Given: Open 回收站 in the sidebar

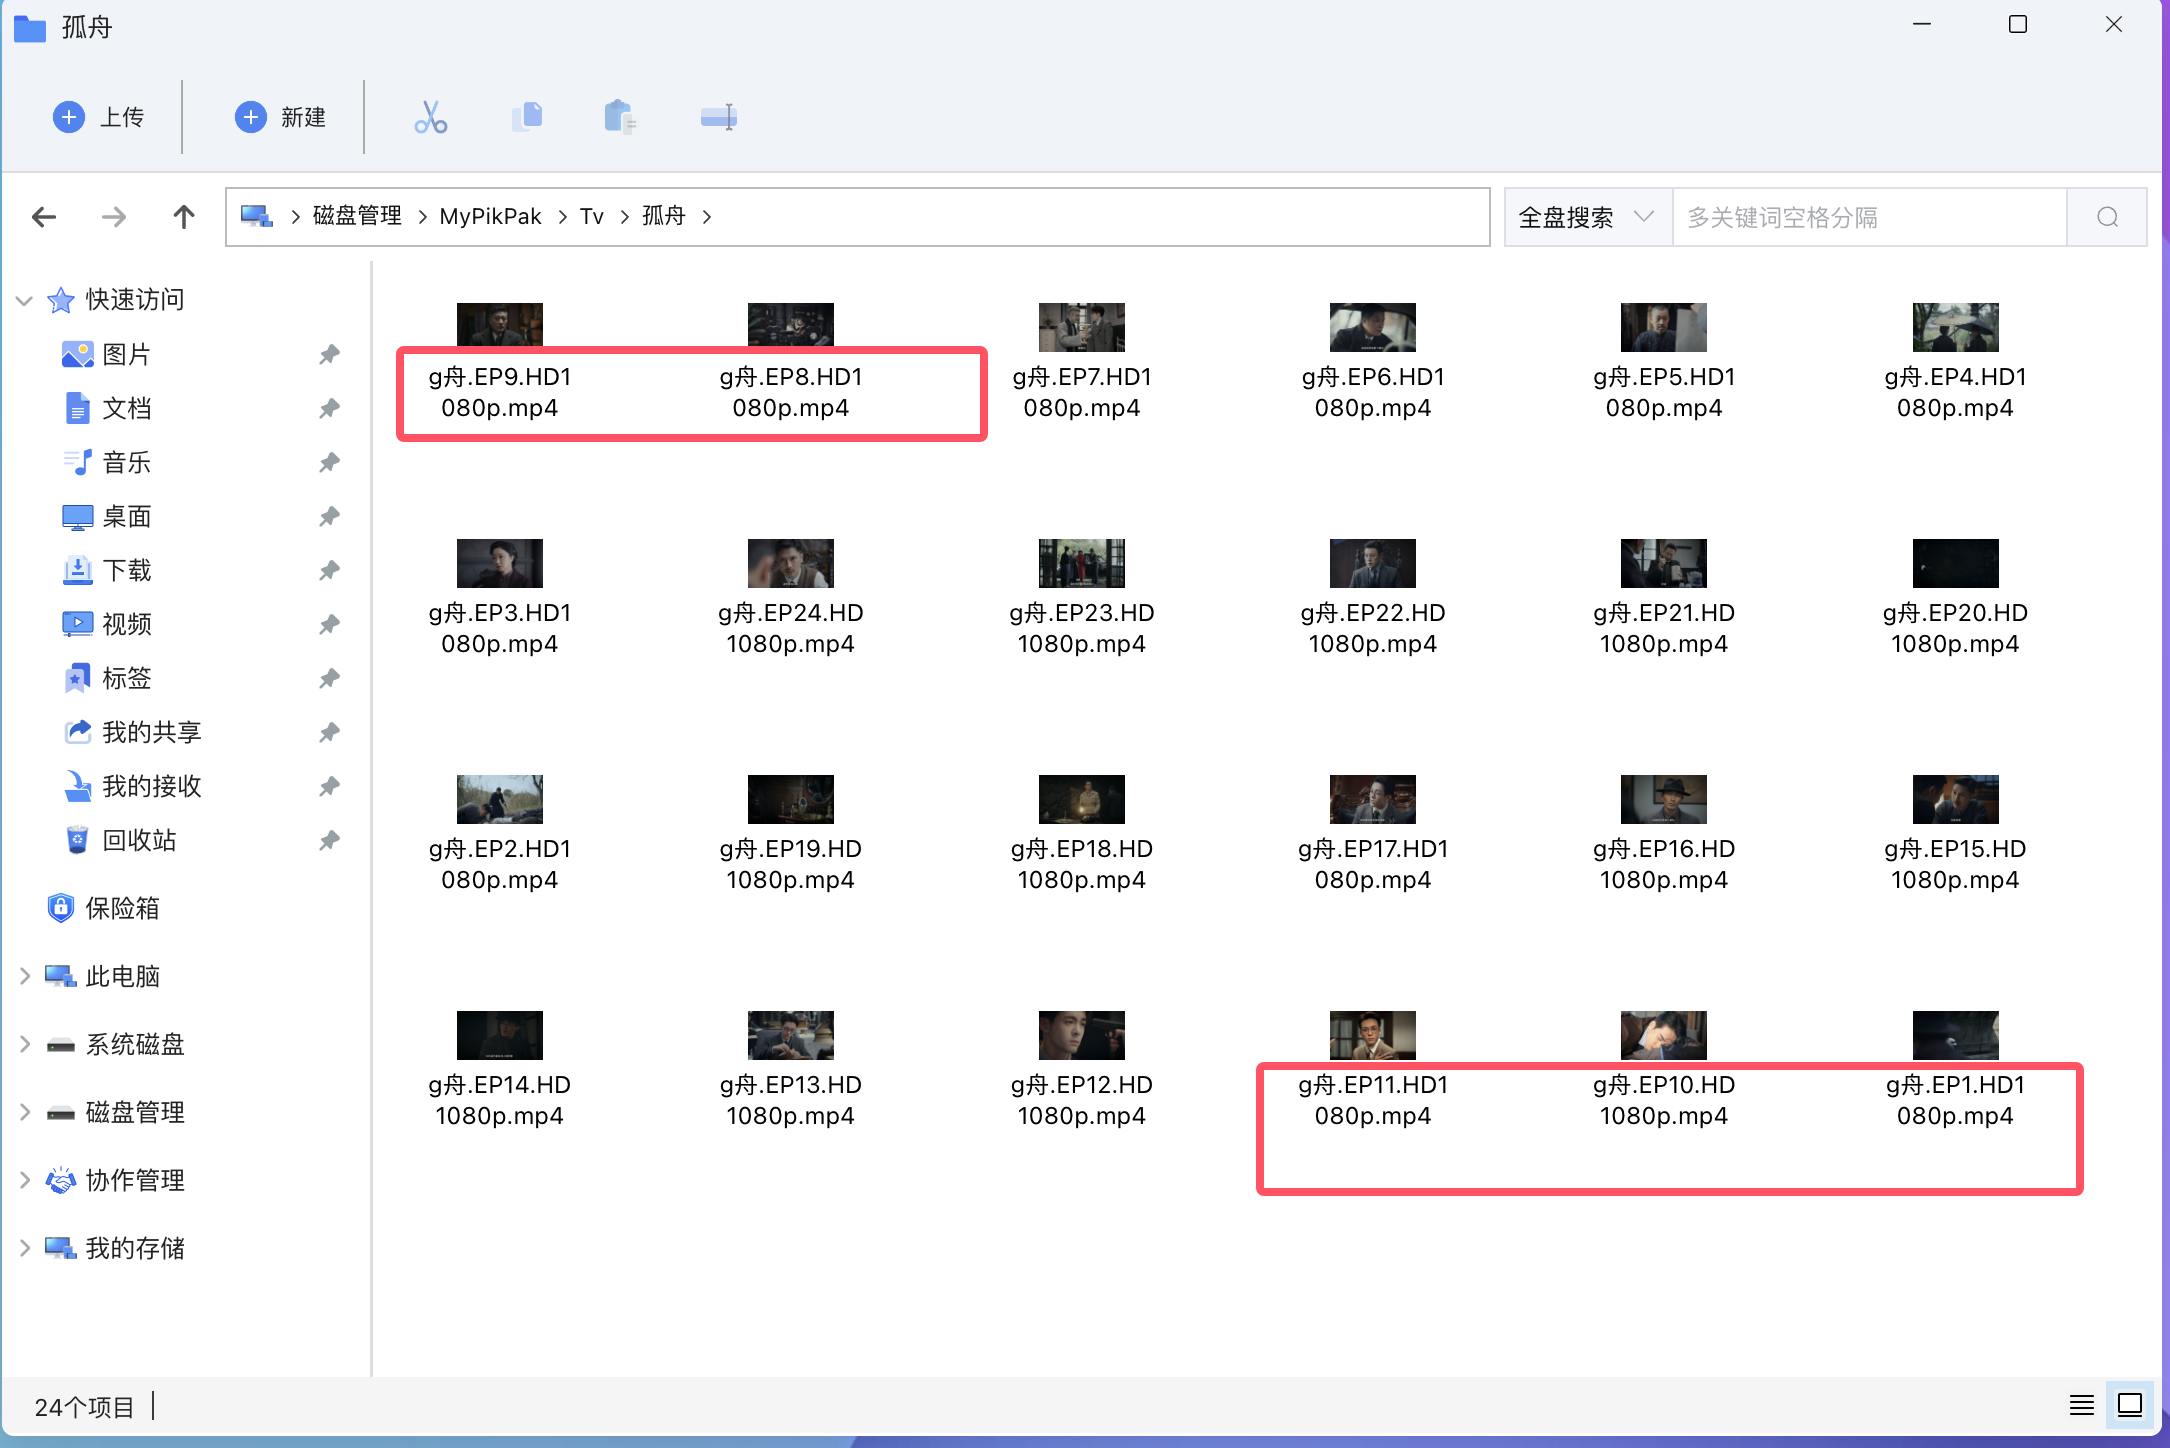Looking at the screenshot, I should click(139, 840).
